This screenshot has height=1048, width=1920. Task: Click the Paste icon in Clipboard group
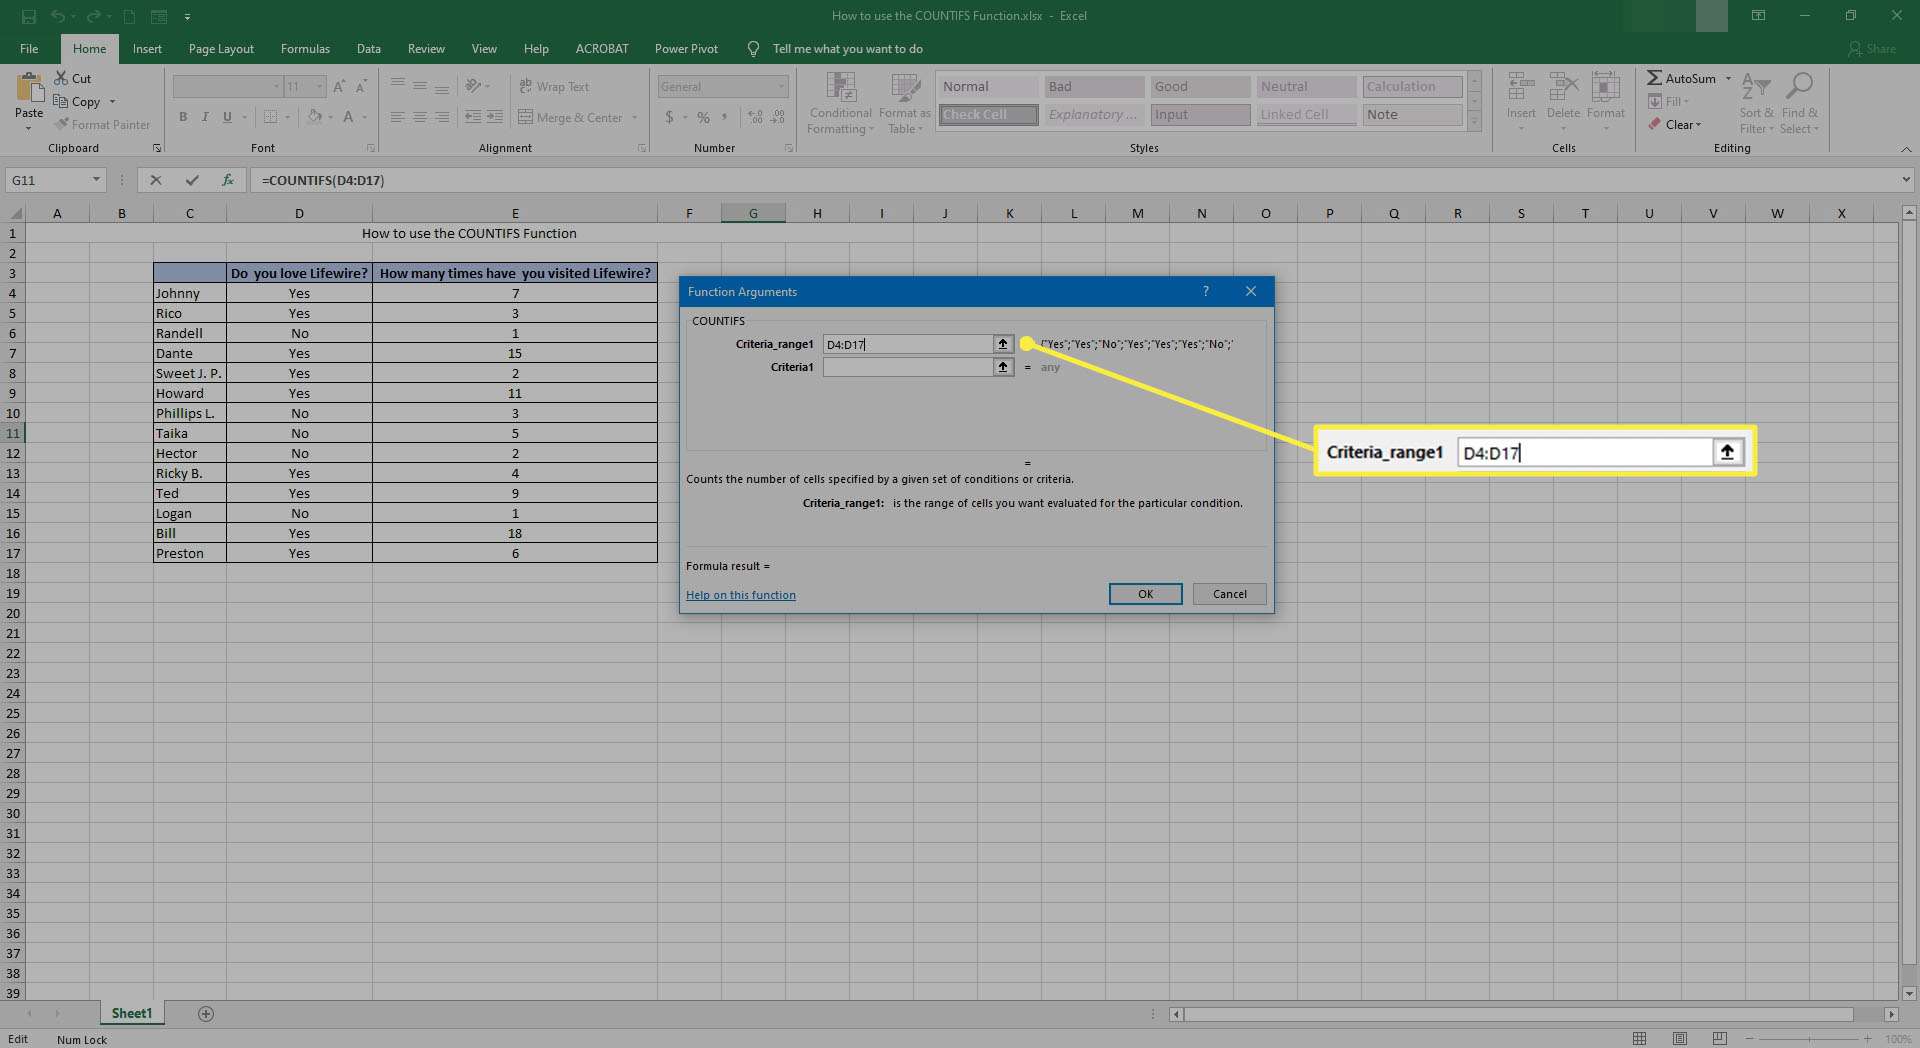(x=29, y=89)
